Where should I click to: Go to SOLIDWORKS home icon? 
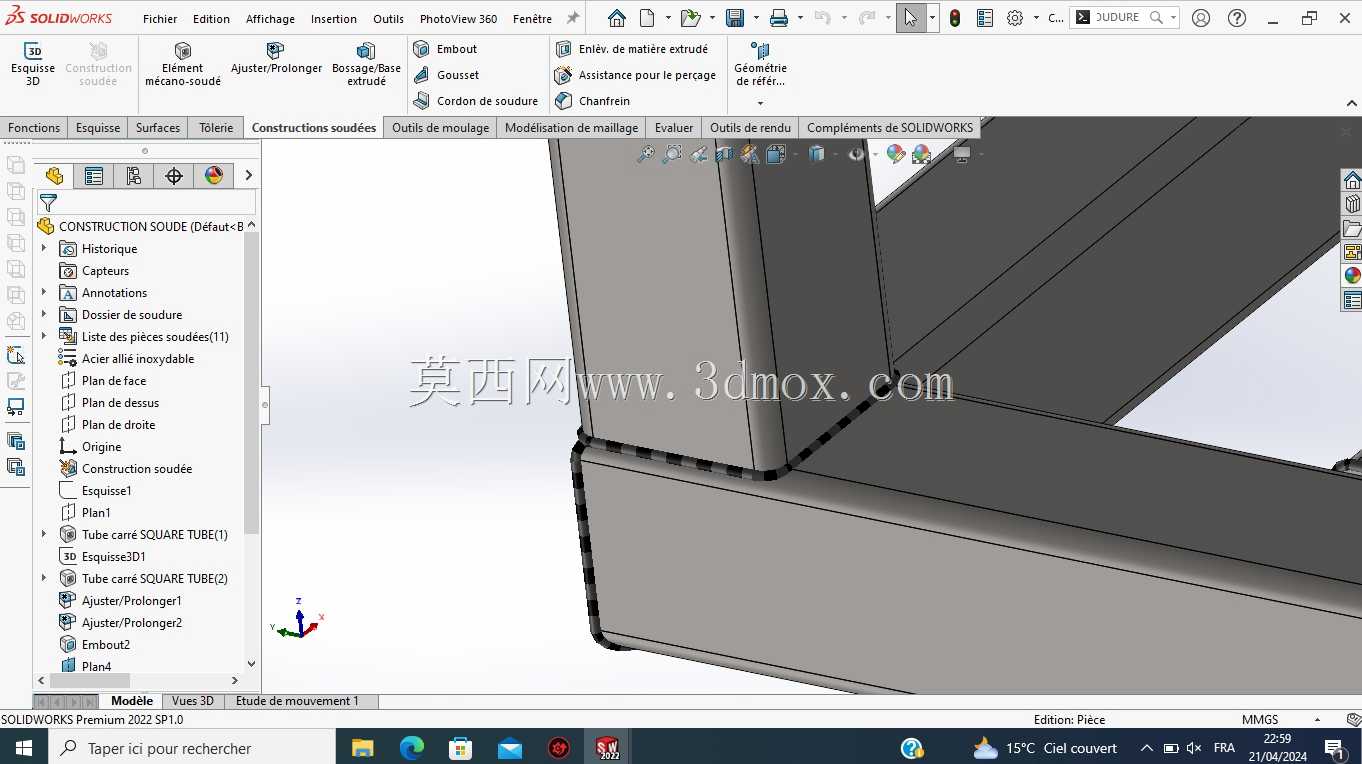(x=617, y=18)
